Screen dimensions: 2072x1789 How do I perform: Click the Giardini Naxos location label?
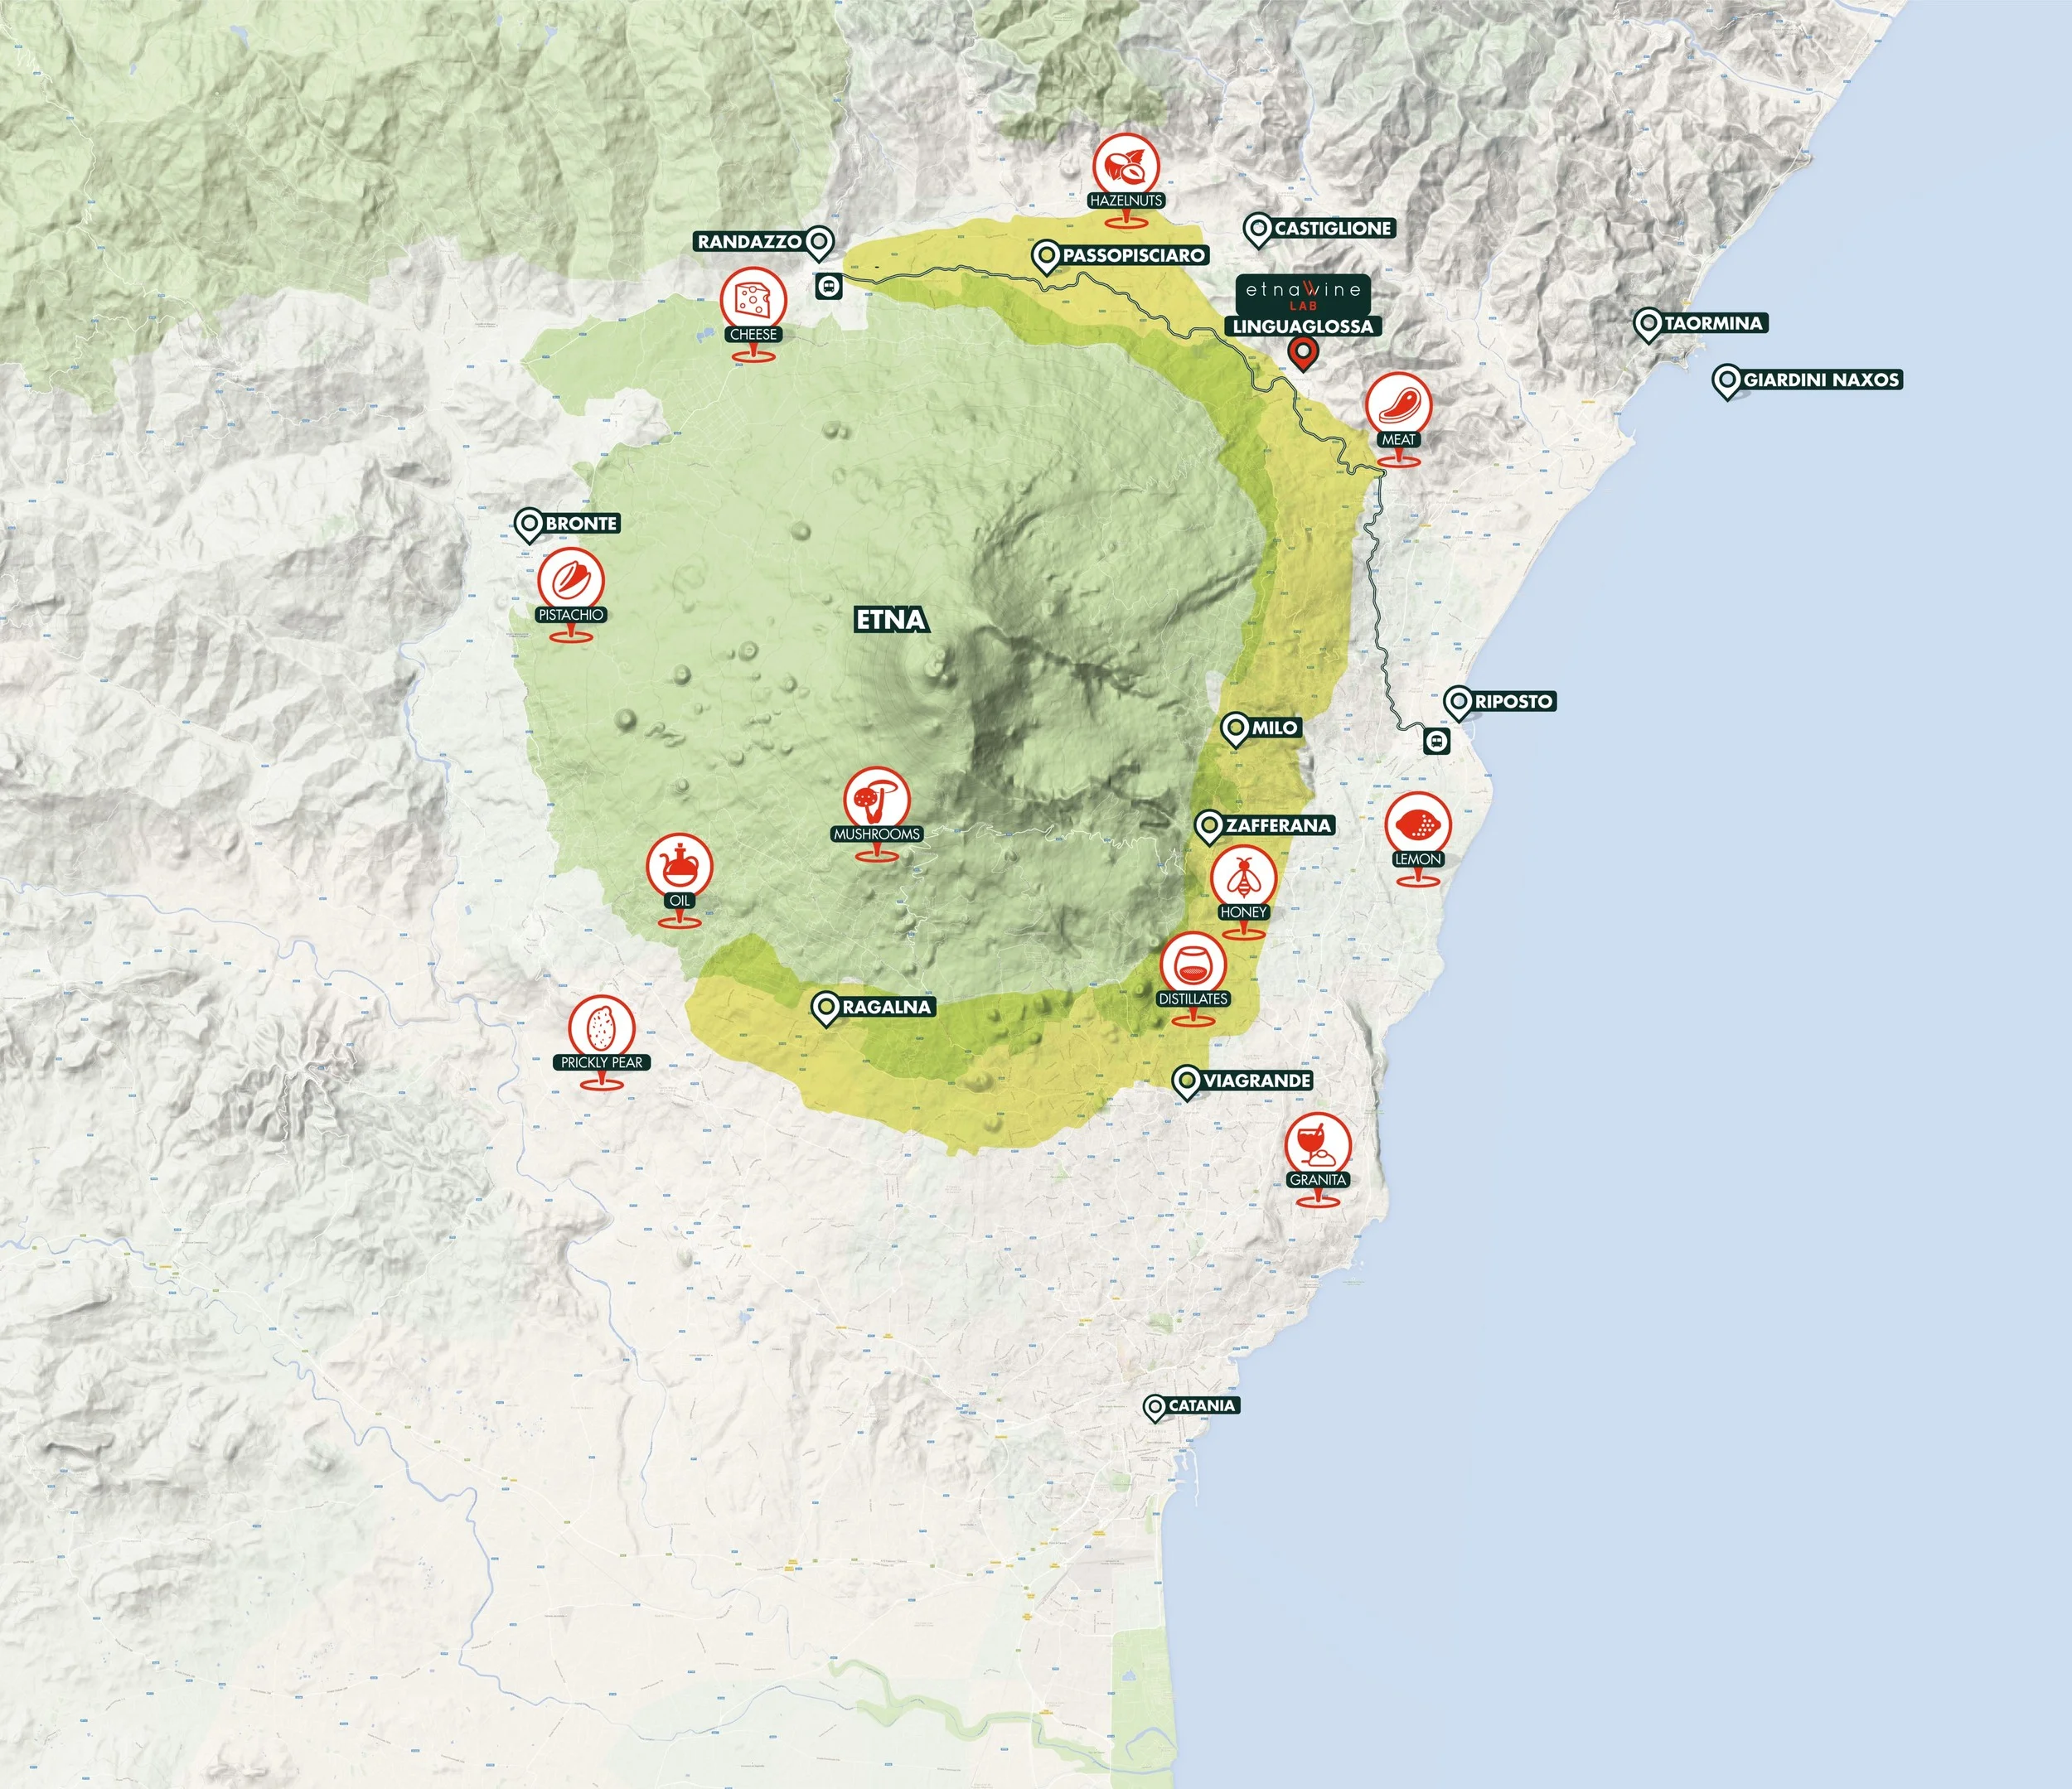tap(1820, 380)
